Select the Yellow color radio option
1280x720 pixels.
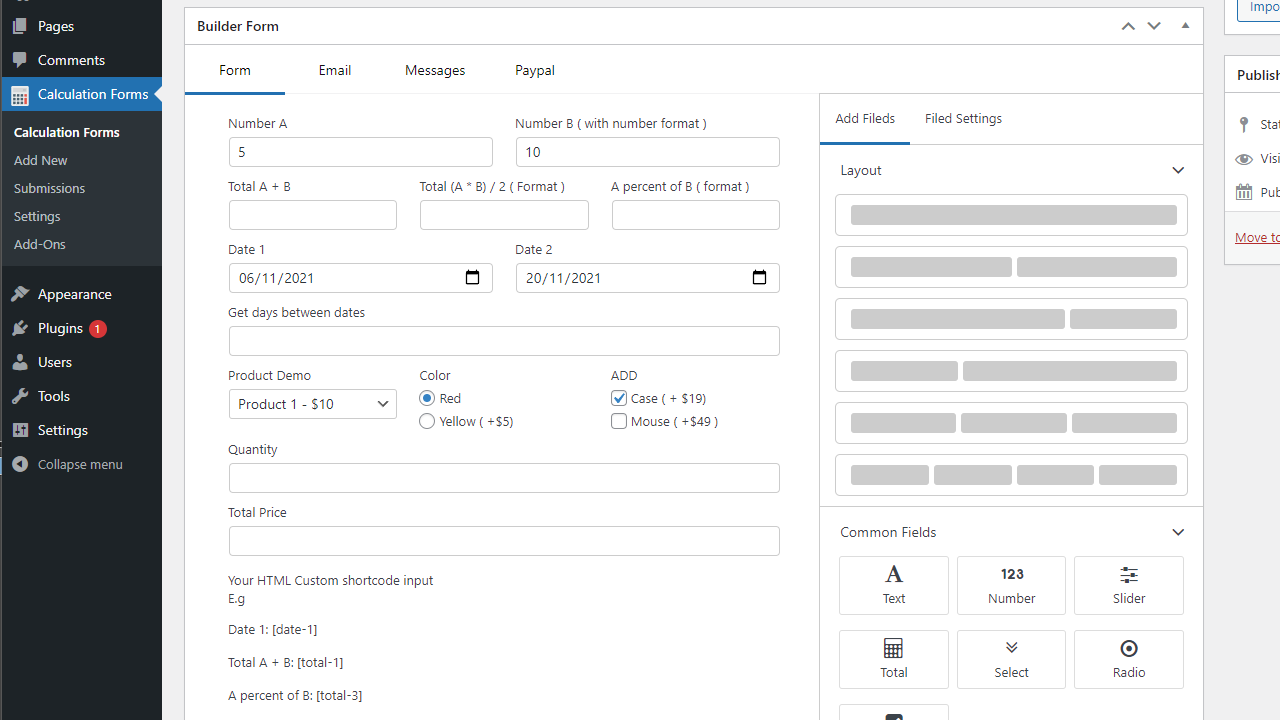tap(427, 421)
